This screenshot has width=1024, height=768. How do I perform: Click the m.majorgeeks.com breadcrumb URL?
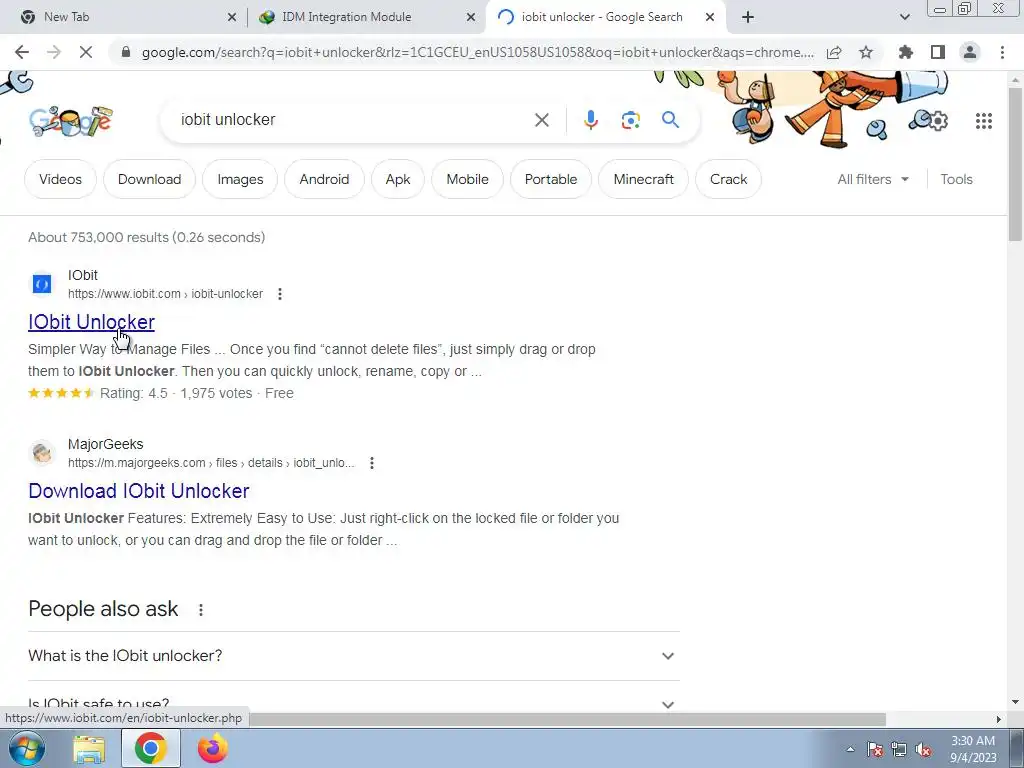(211, 463)
